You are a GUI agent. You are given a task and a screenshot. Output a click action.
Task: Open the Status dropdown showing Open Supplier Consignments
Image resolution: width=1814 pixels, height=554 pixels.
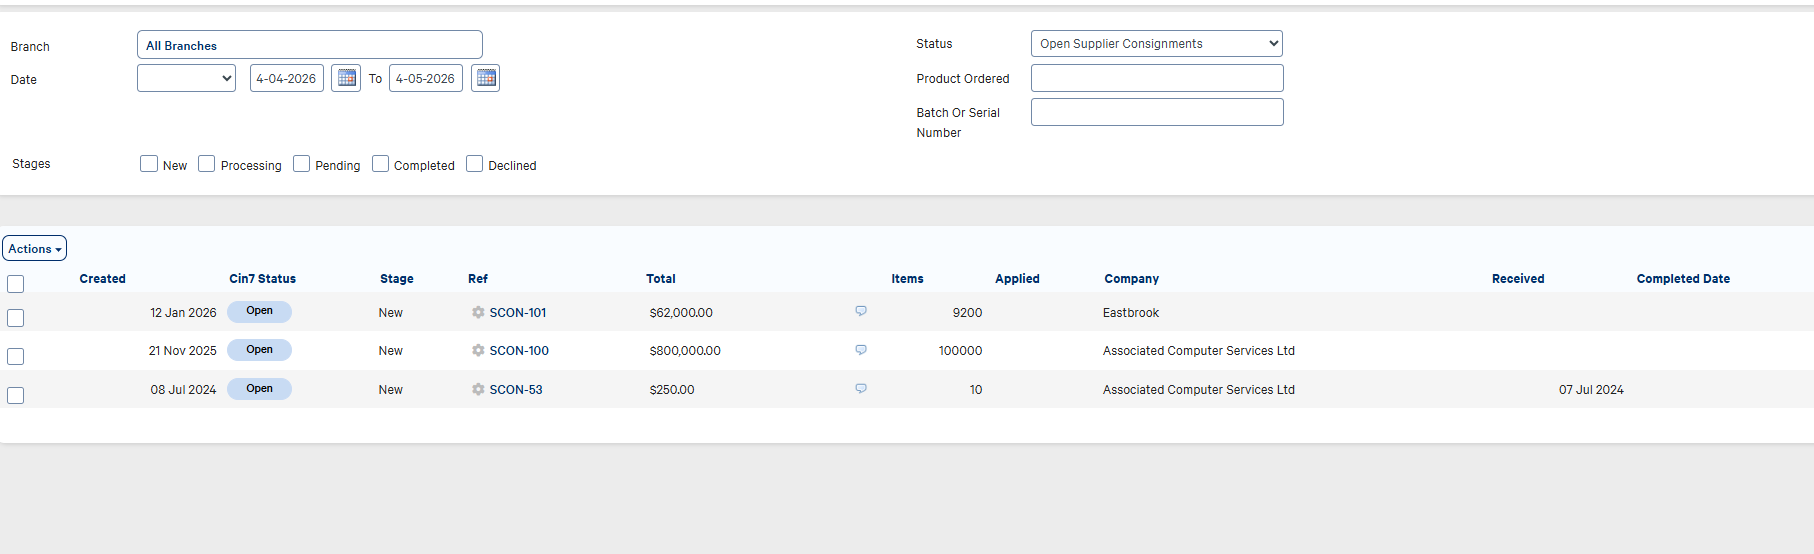click(1157, 44)
